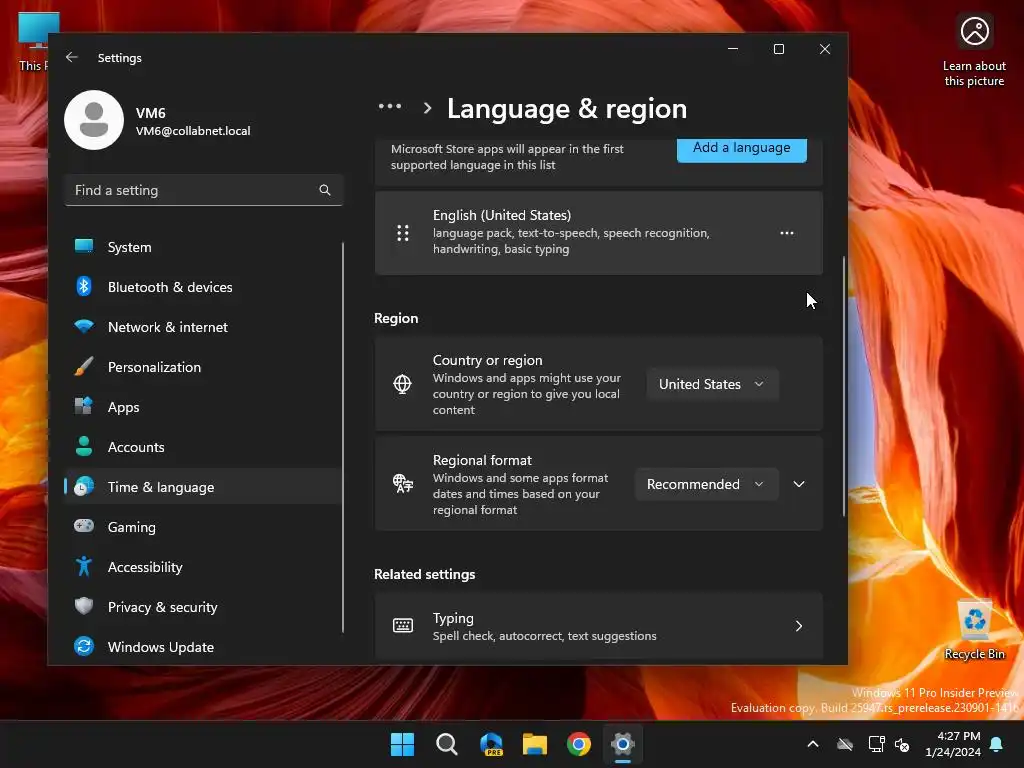Click the cloud sync tray icon
1024x768 pixels.
845,744
